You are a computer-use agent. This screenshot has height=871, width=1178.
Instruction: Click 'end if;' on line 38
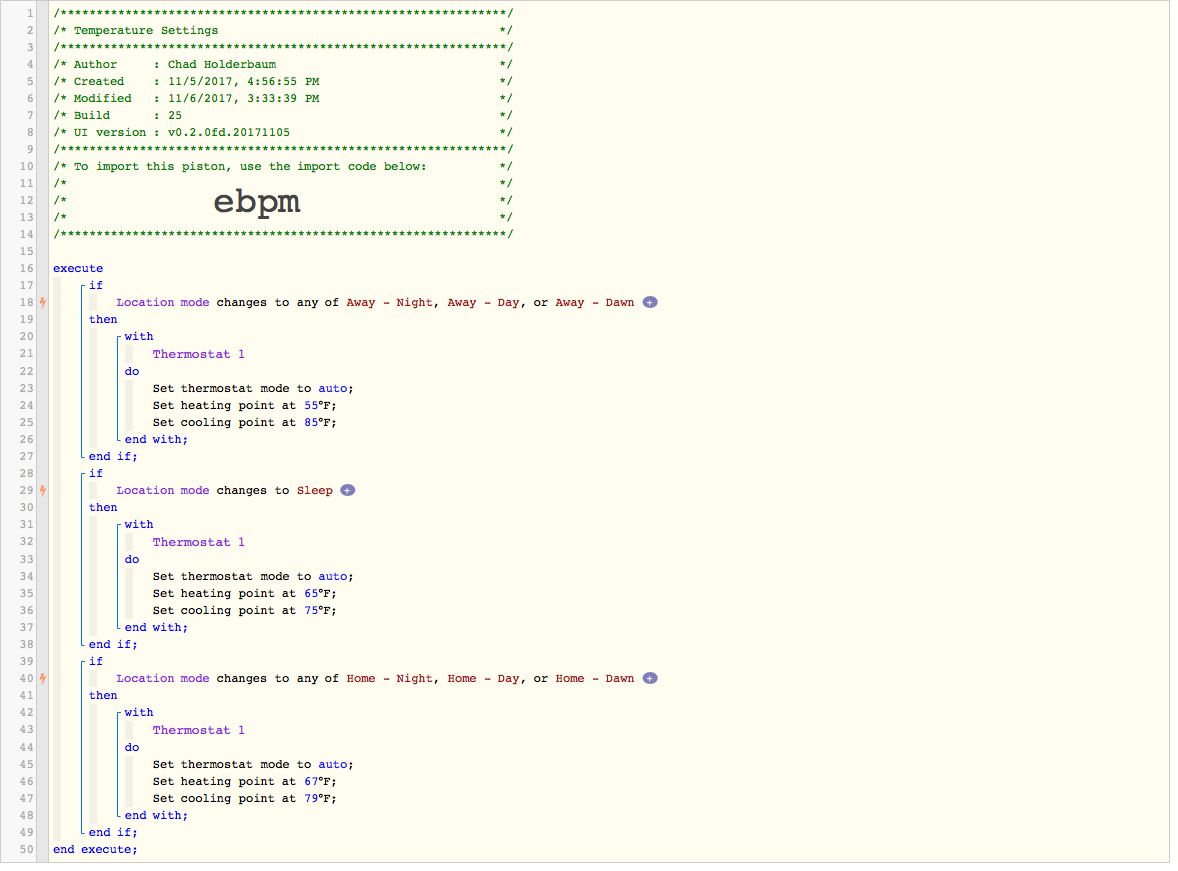tap(113, 644)
